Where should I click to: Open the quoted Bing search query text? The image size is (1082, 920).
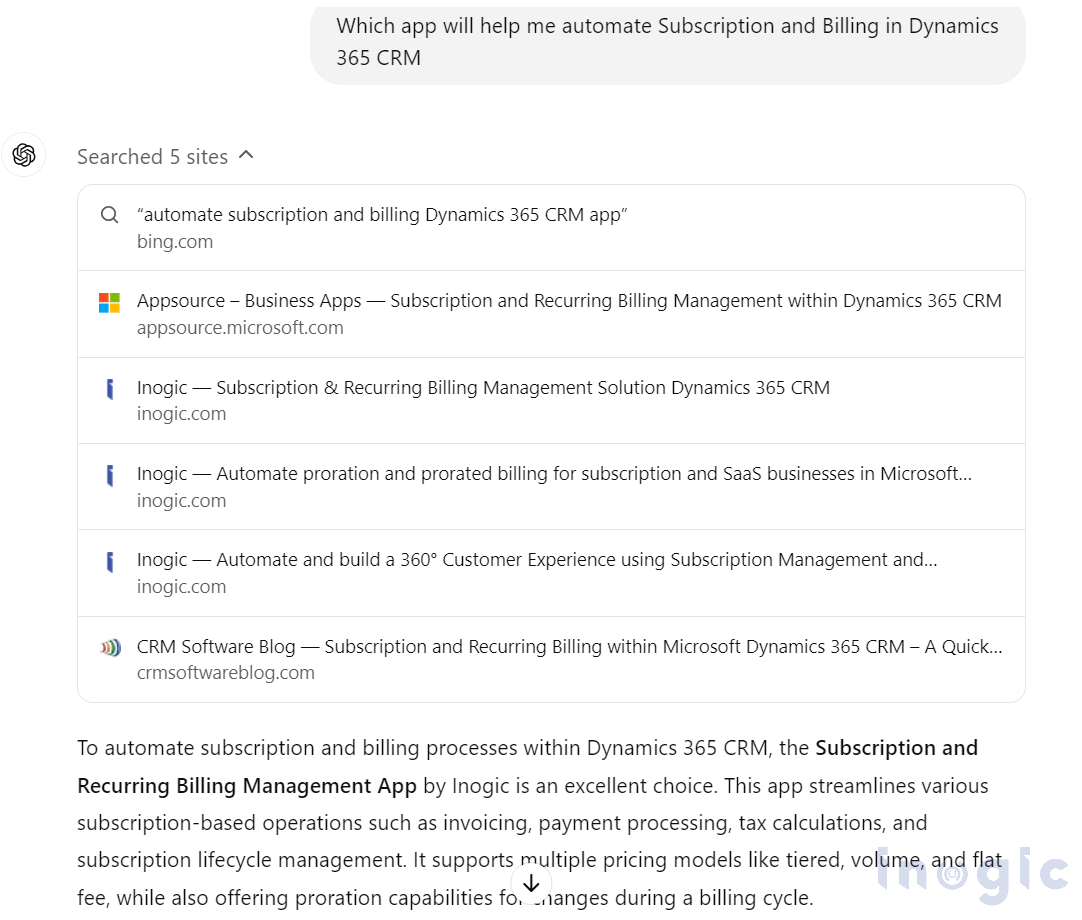pos(382,215)
